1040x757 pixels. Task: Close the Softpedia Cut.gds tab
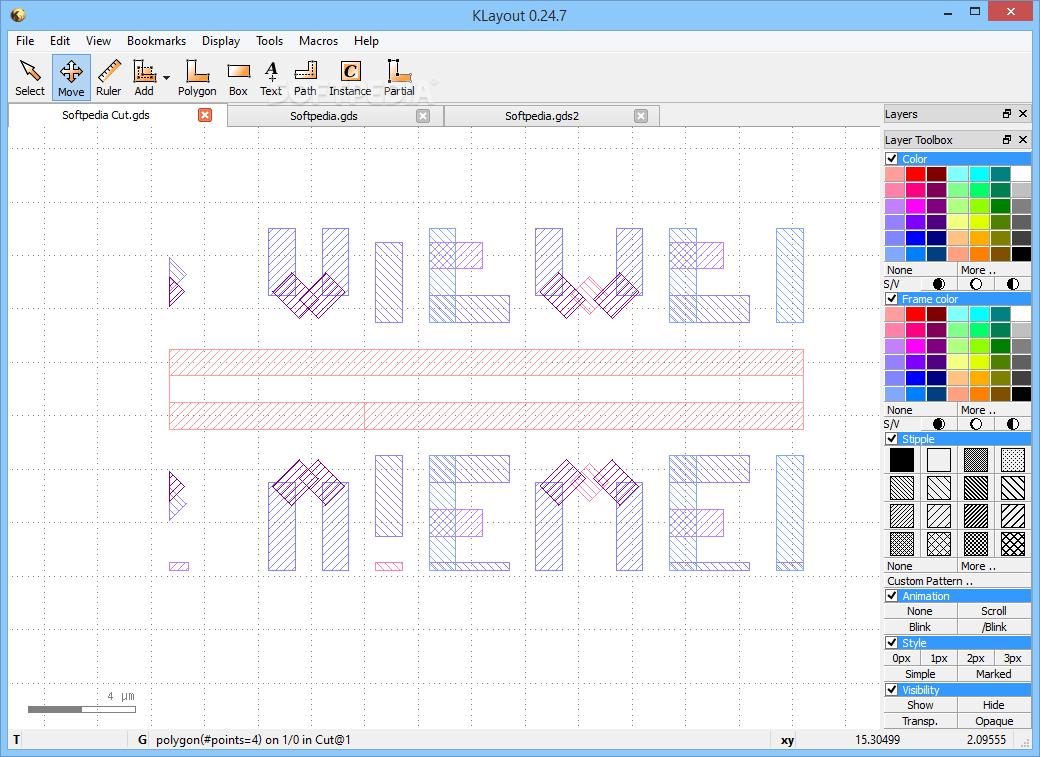click(205, 115)
